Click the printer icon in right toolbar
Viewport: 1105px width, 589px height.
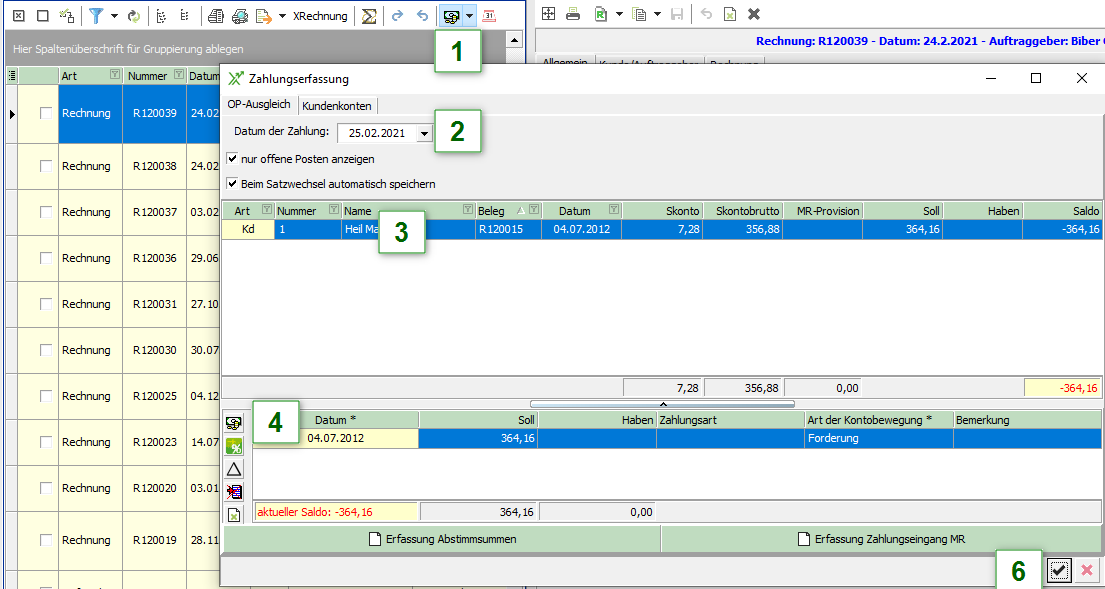[573, 14]
